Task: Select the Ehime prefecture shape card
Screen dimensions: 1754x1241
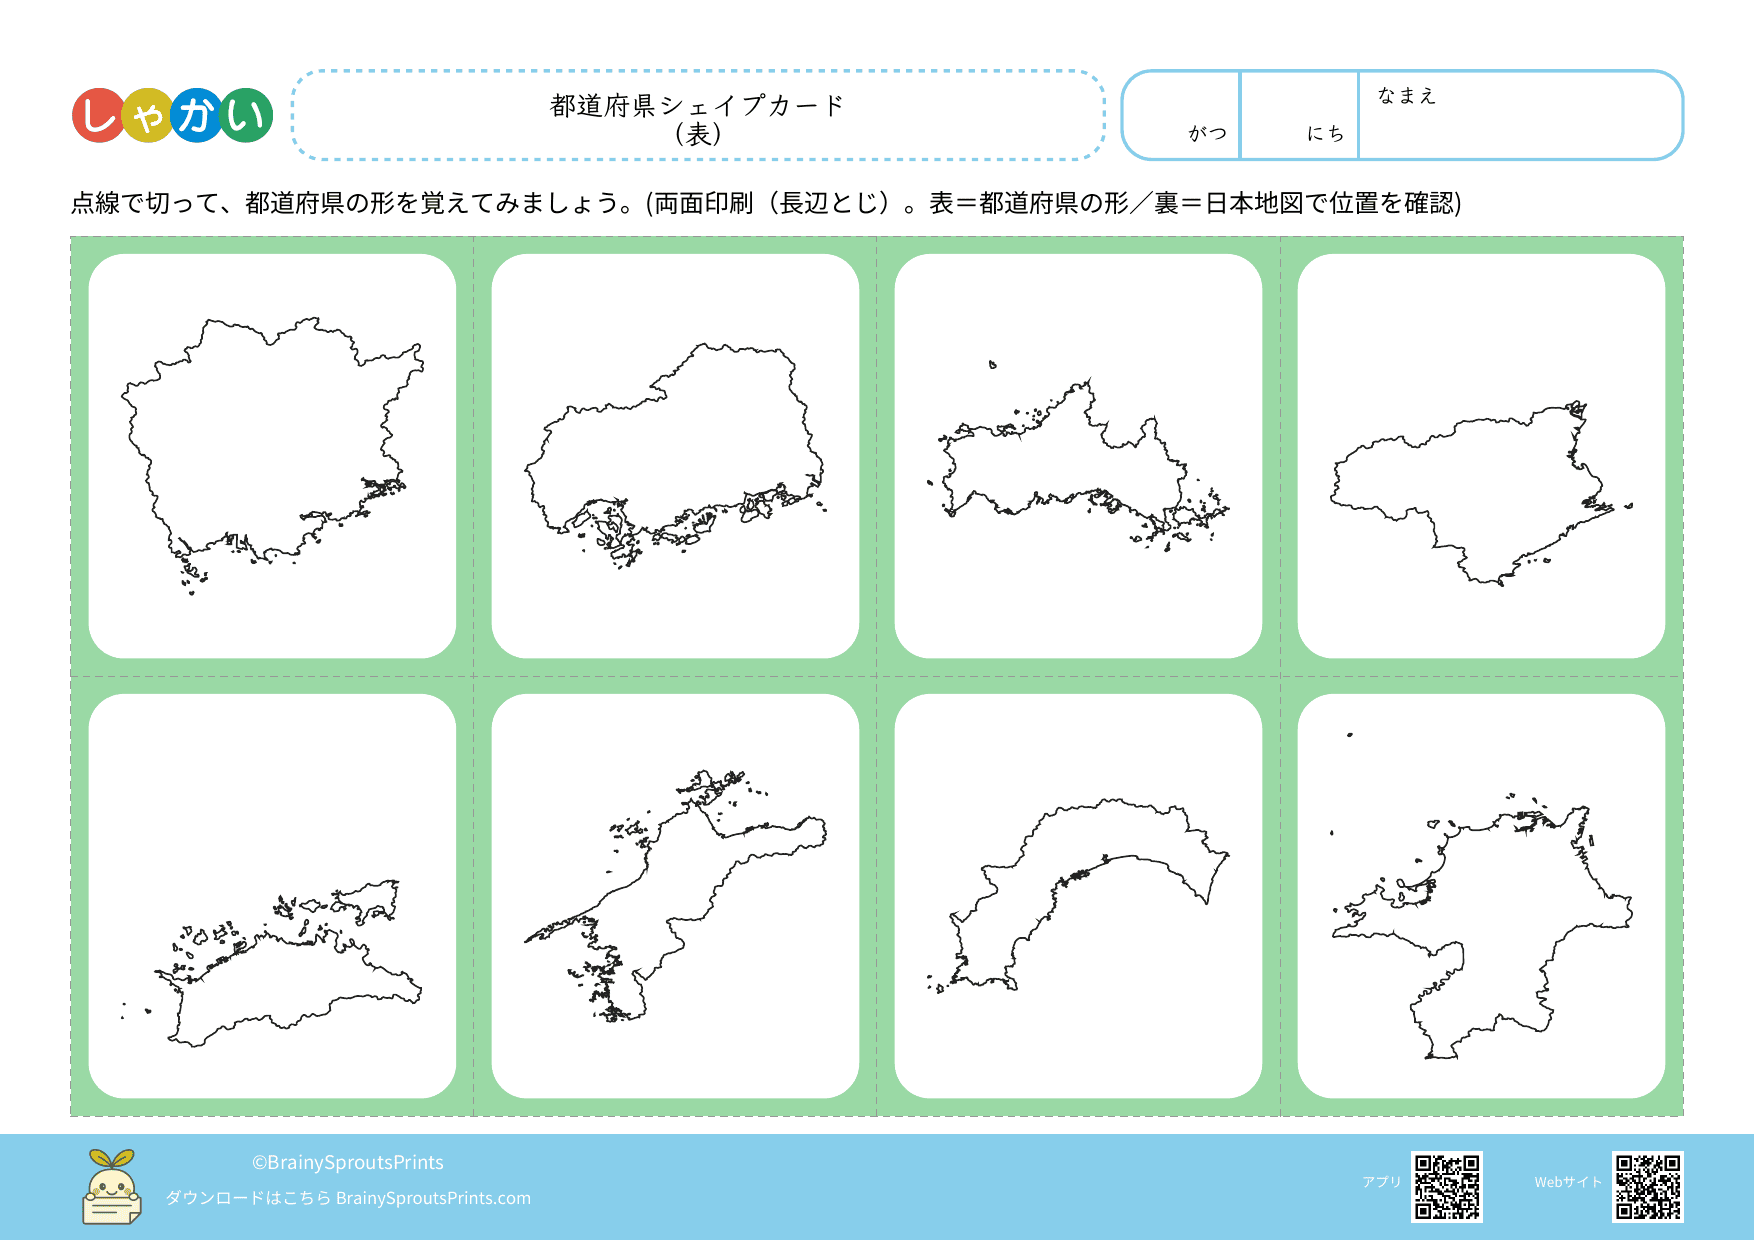Action: 675,896
